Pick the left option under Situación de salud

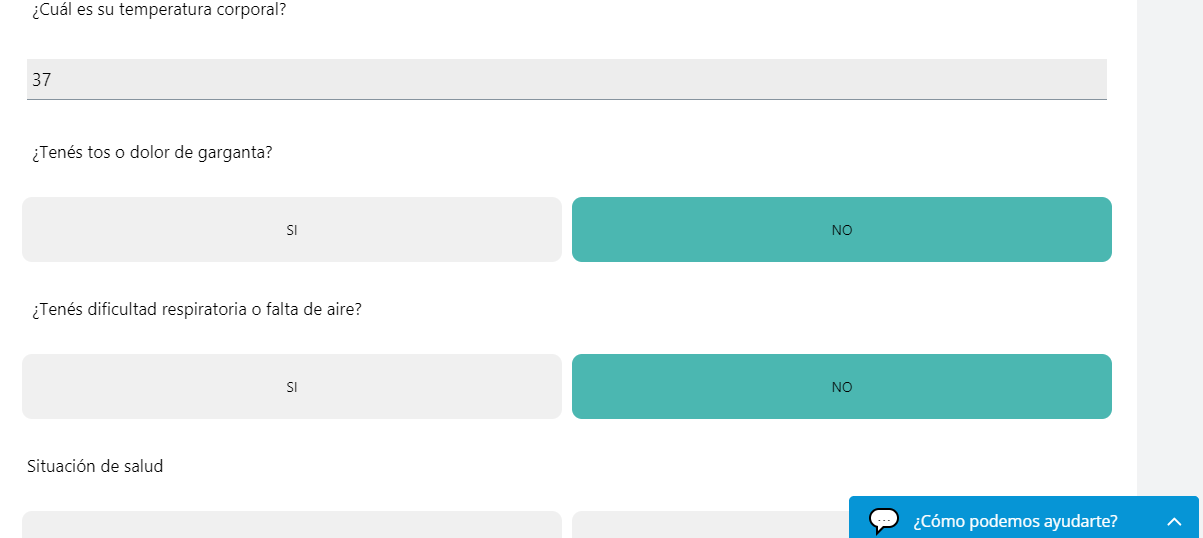click(292, 525)
